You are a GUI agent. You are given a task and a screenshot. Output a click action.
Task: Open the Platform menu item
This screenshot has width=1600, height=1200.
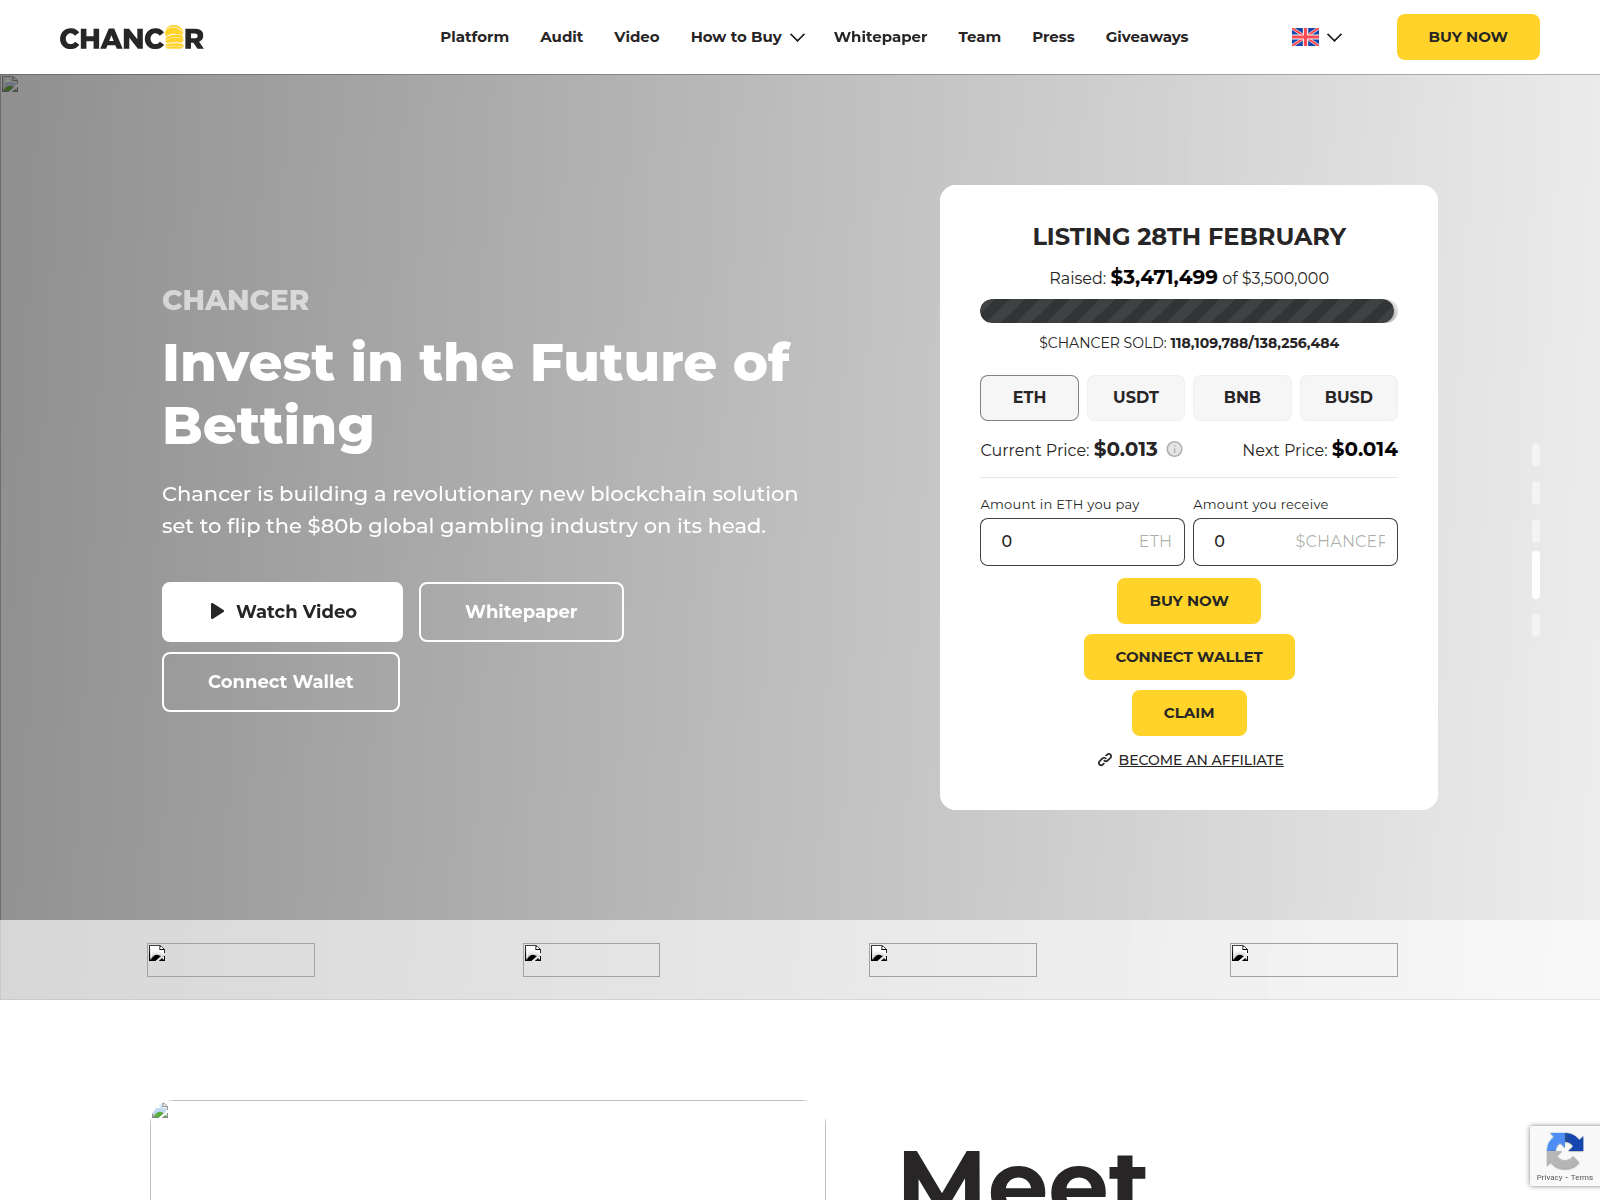coord(474,36)
